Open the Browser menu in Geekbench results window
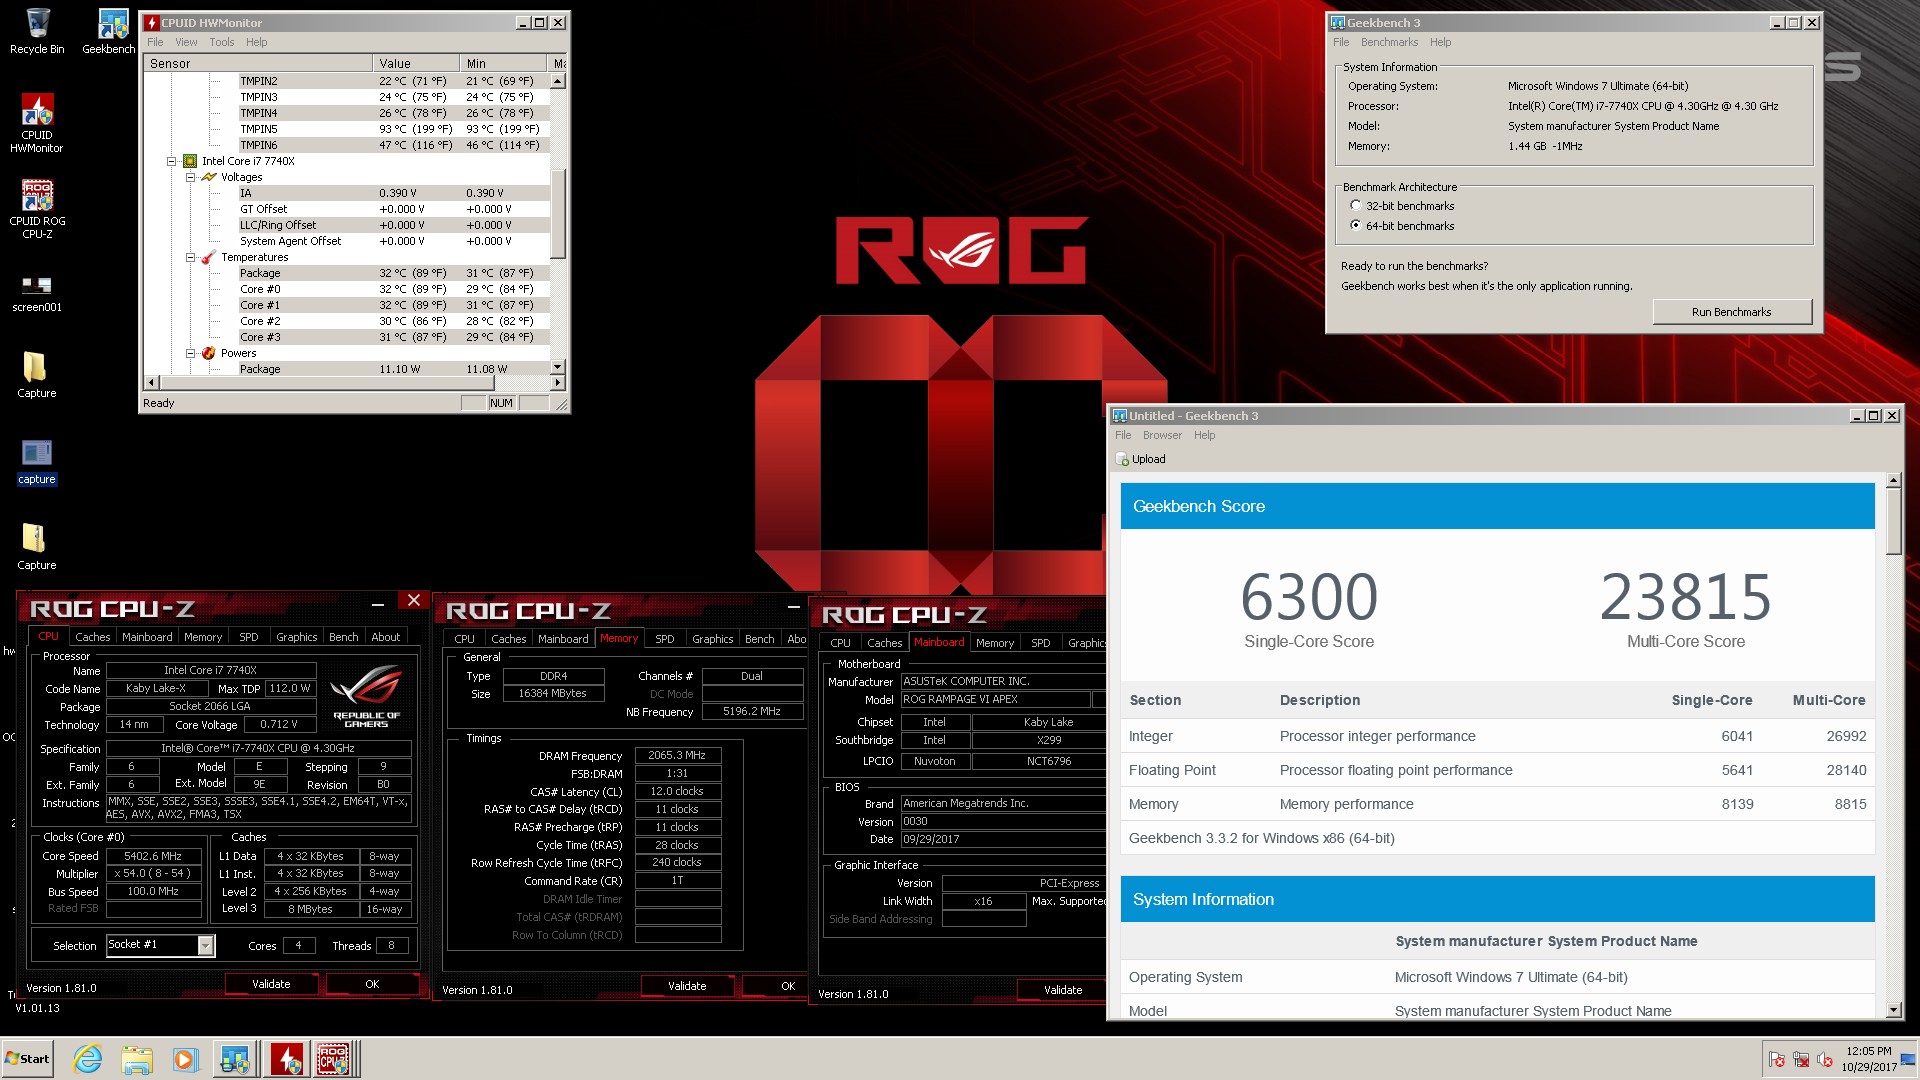The image size is (1920, 1080). pyautogui.click(x=1162, y=435)
